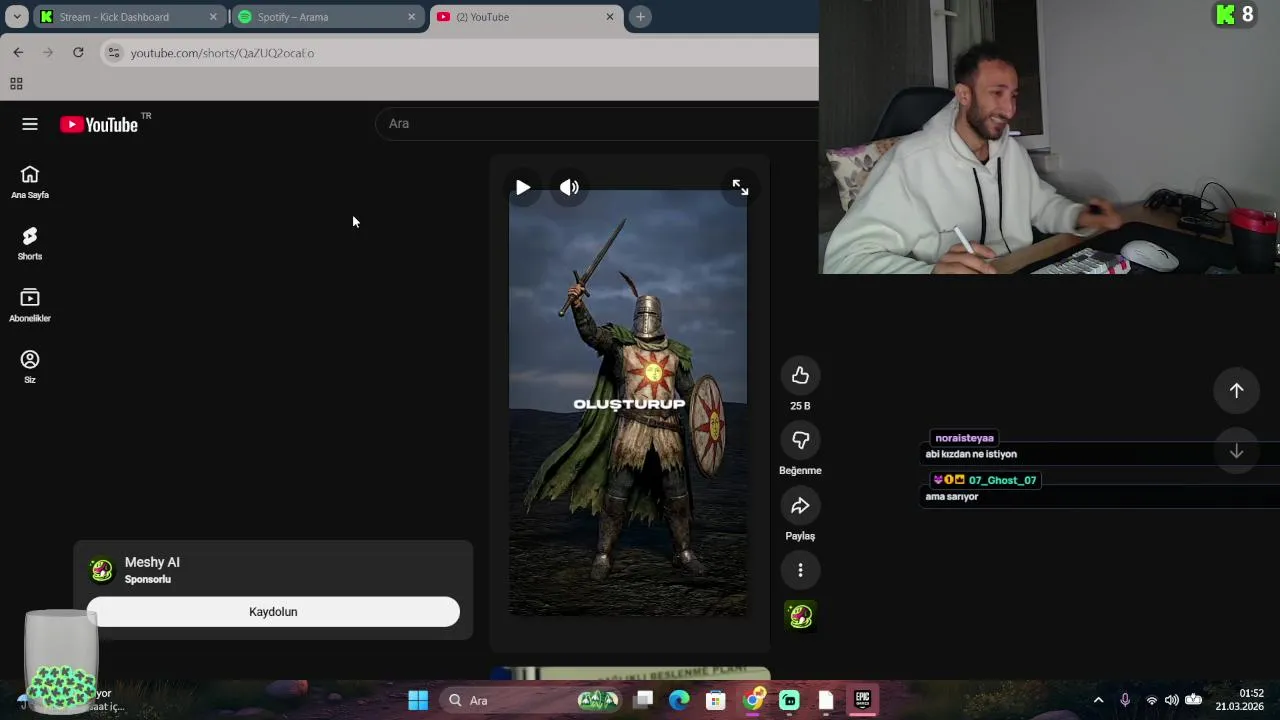Close the Kick Dashboard tab
Screen dimensions: 1280x720
click(x=213, y=17)
